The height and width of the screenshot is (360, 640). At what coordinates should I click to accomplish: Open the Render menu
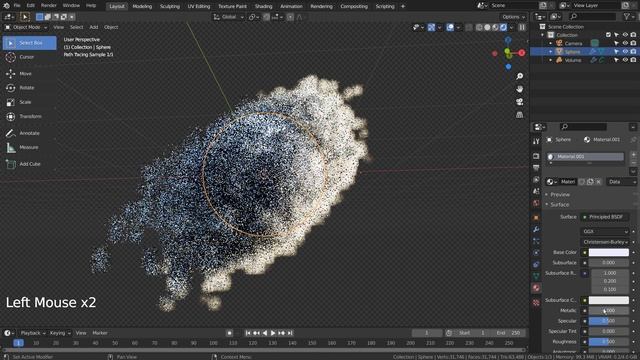coord(49,6)
